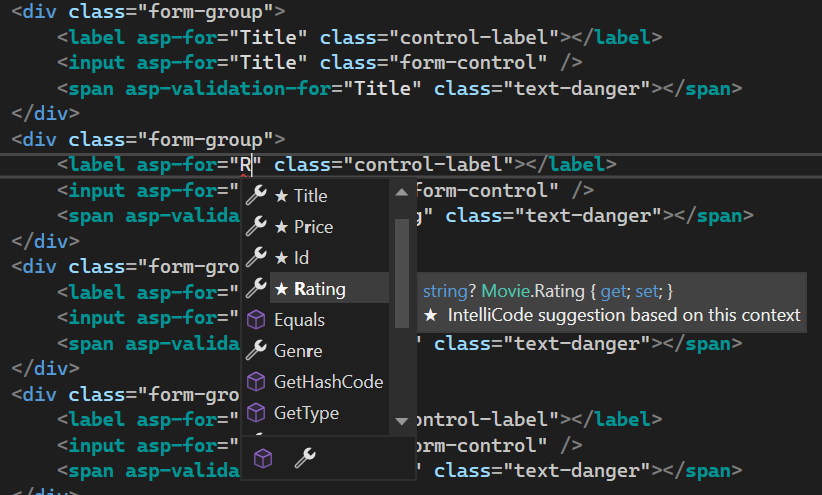
Task: Click the wrench icon next to Rating
Action: [x=256, y=289]
